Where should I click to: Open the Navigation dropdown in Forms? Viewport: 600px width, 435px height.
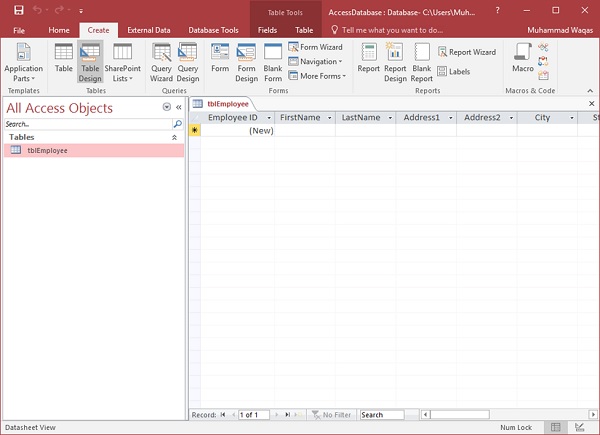coord(317,61)
